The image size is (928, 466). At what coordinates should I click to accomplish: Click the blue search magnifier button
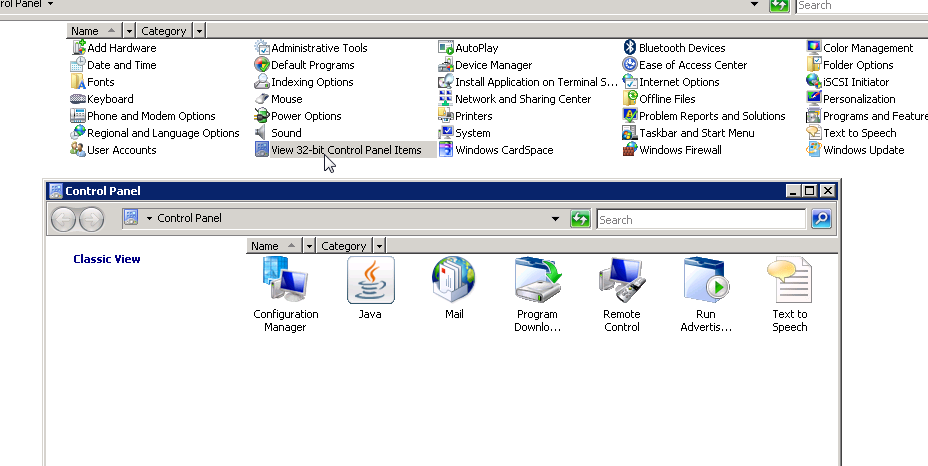(821, 218)
